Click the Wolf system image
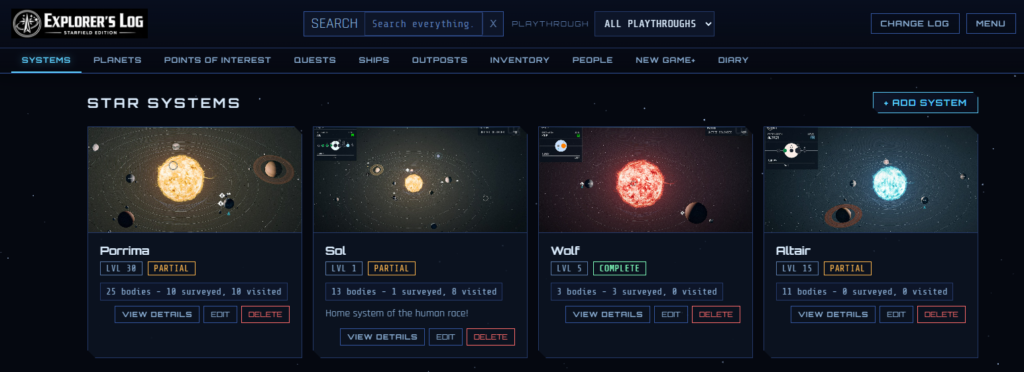Image resolution: width=1024 pixels, height=372 pixels. pyautogui.click(x=645, y=179)
